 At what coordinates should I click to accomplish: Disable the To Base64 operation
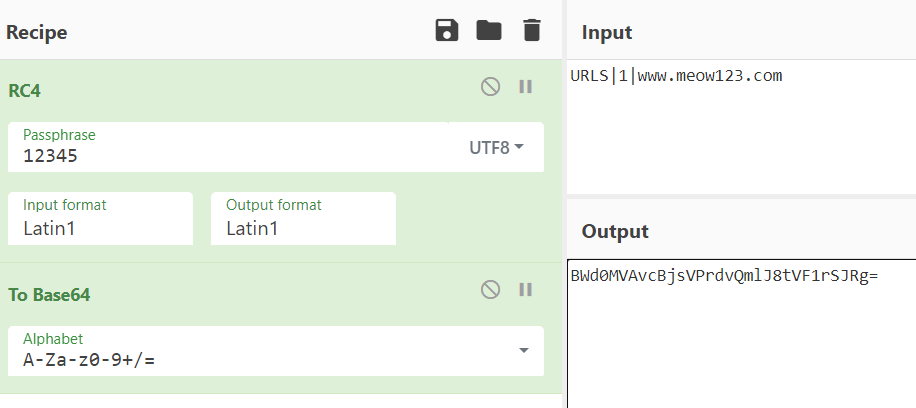pyautogui.click(x=490, y=290)
